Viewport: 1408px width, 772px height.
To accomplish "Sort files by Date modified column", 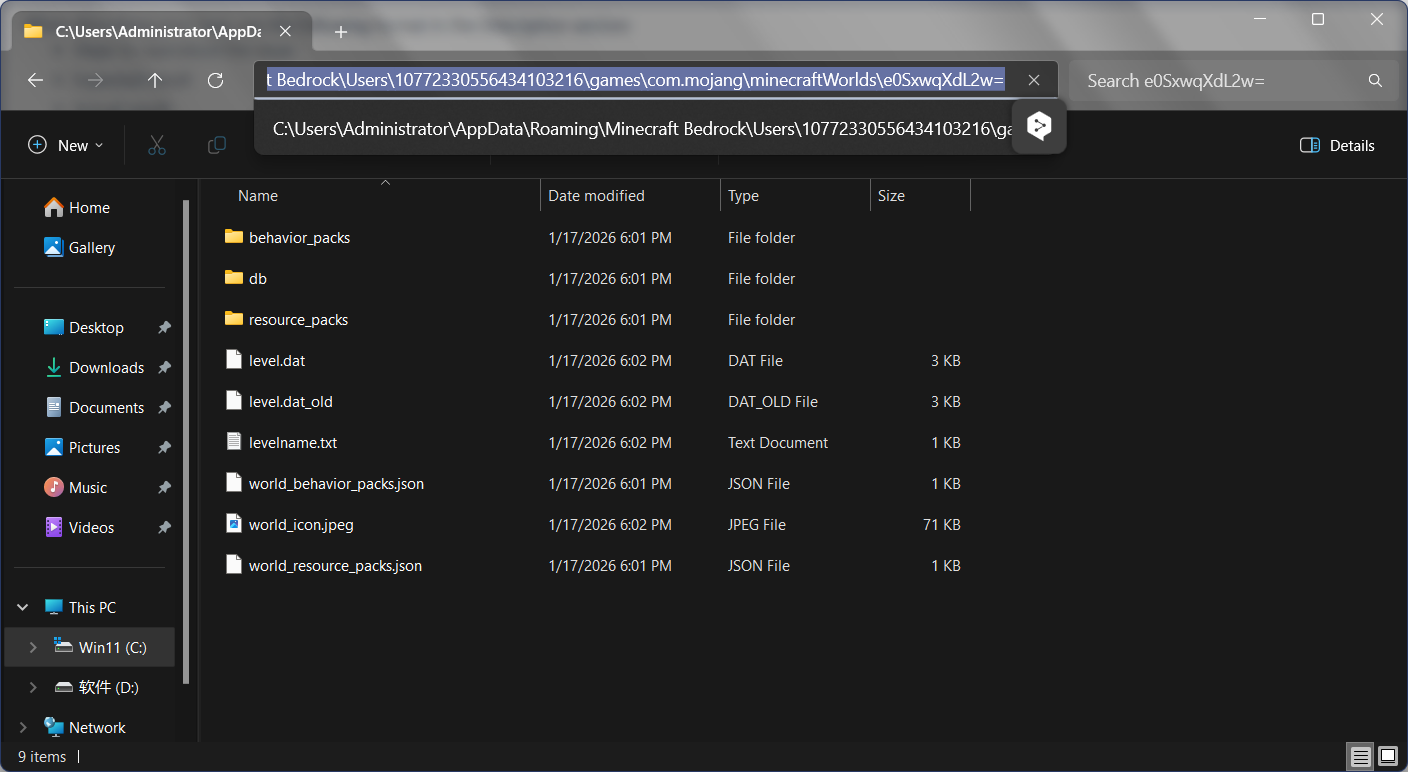I will coord(596,196).
